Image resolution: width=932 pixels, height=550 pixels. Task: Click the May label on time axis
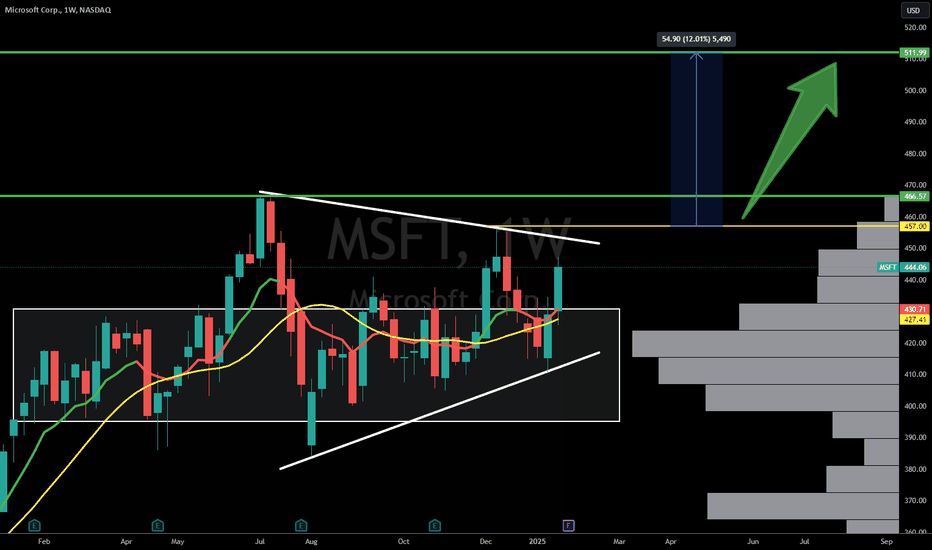pos(177,542)
